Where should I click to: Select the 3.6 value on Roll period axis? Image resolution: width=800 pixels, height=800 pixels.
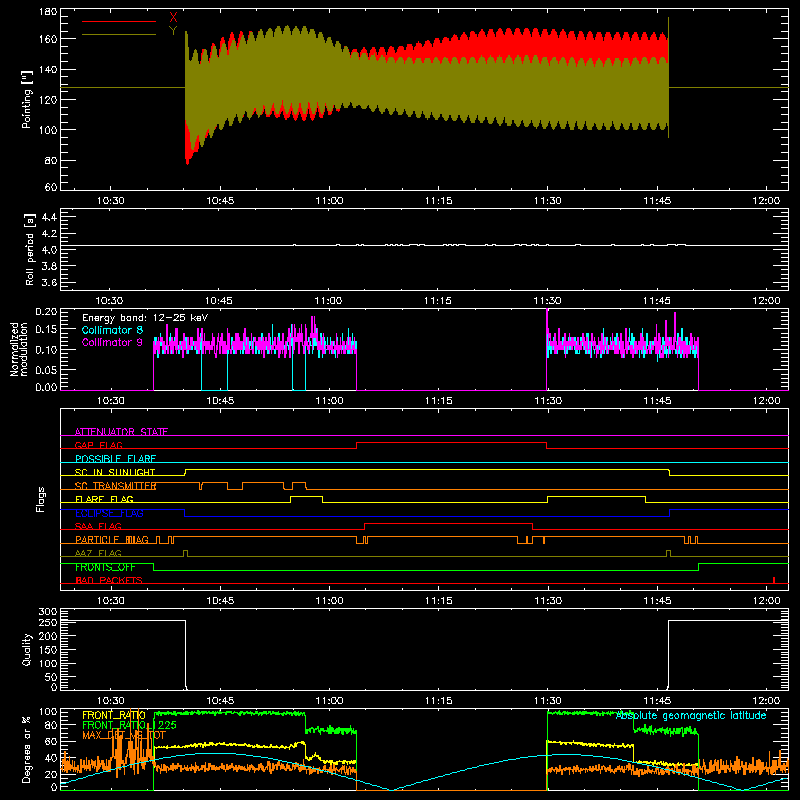click(x=49, y=282)
